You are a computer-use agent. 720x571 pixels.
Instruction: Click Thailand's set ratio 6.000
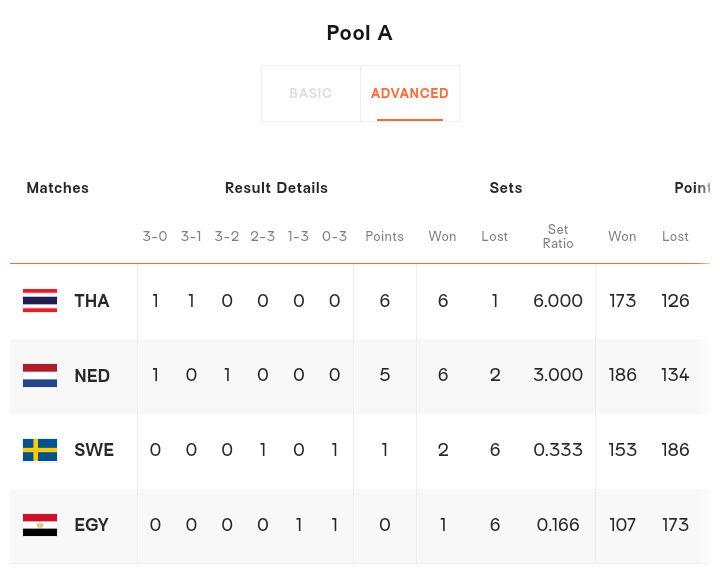click(558, 301)
